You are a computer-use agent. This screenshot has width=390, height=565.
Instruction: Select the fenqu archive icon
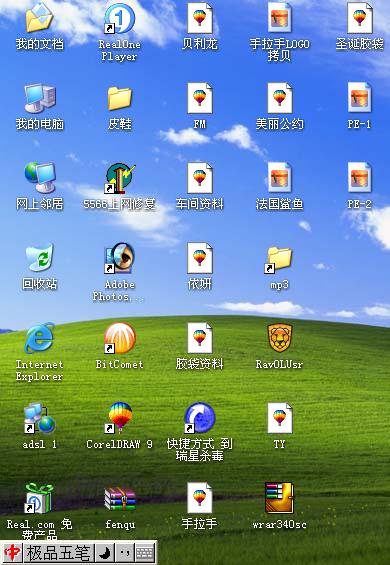(x=120, y=499)
